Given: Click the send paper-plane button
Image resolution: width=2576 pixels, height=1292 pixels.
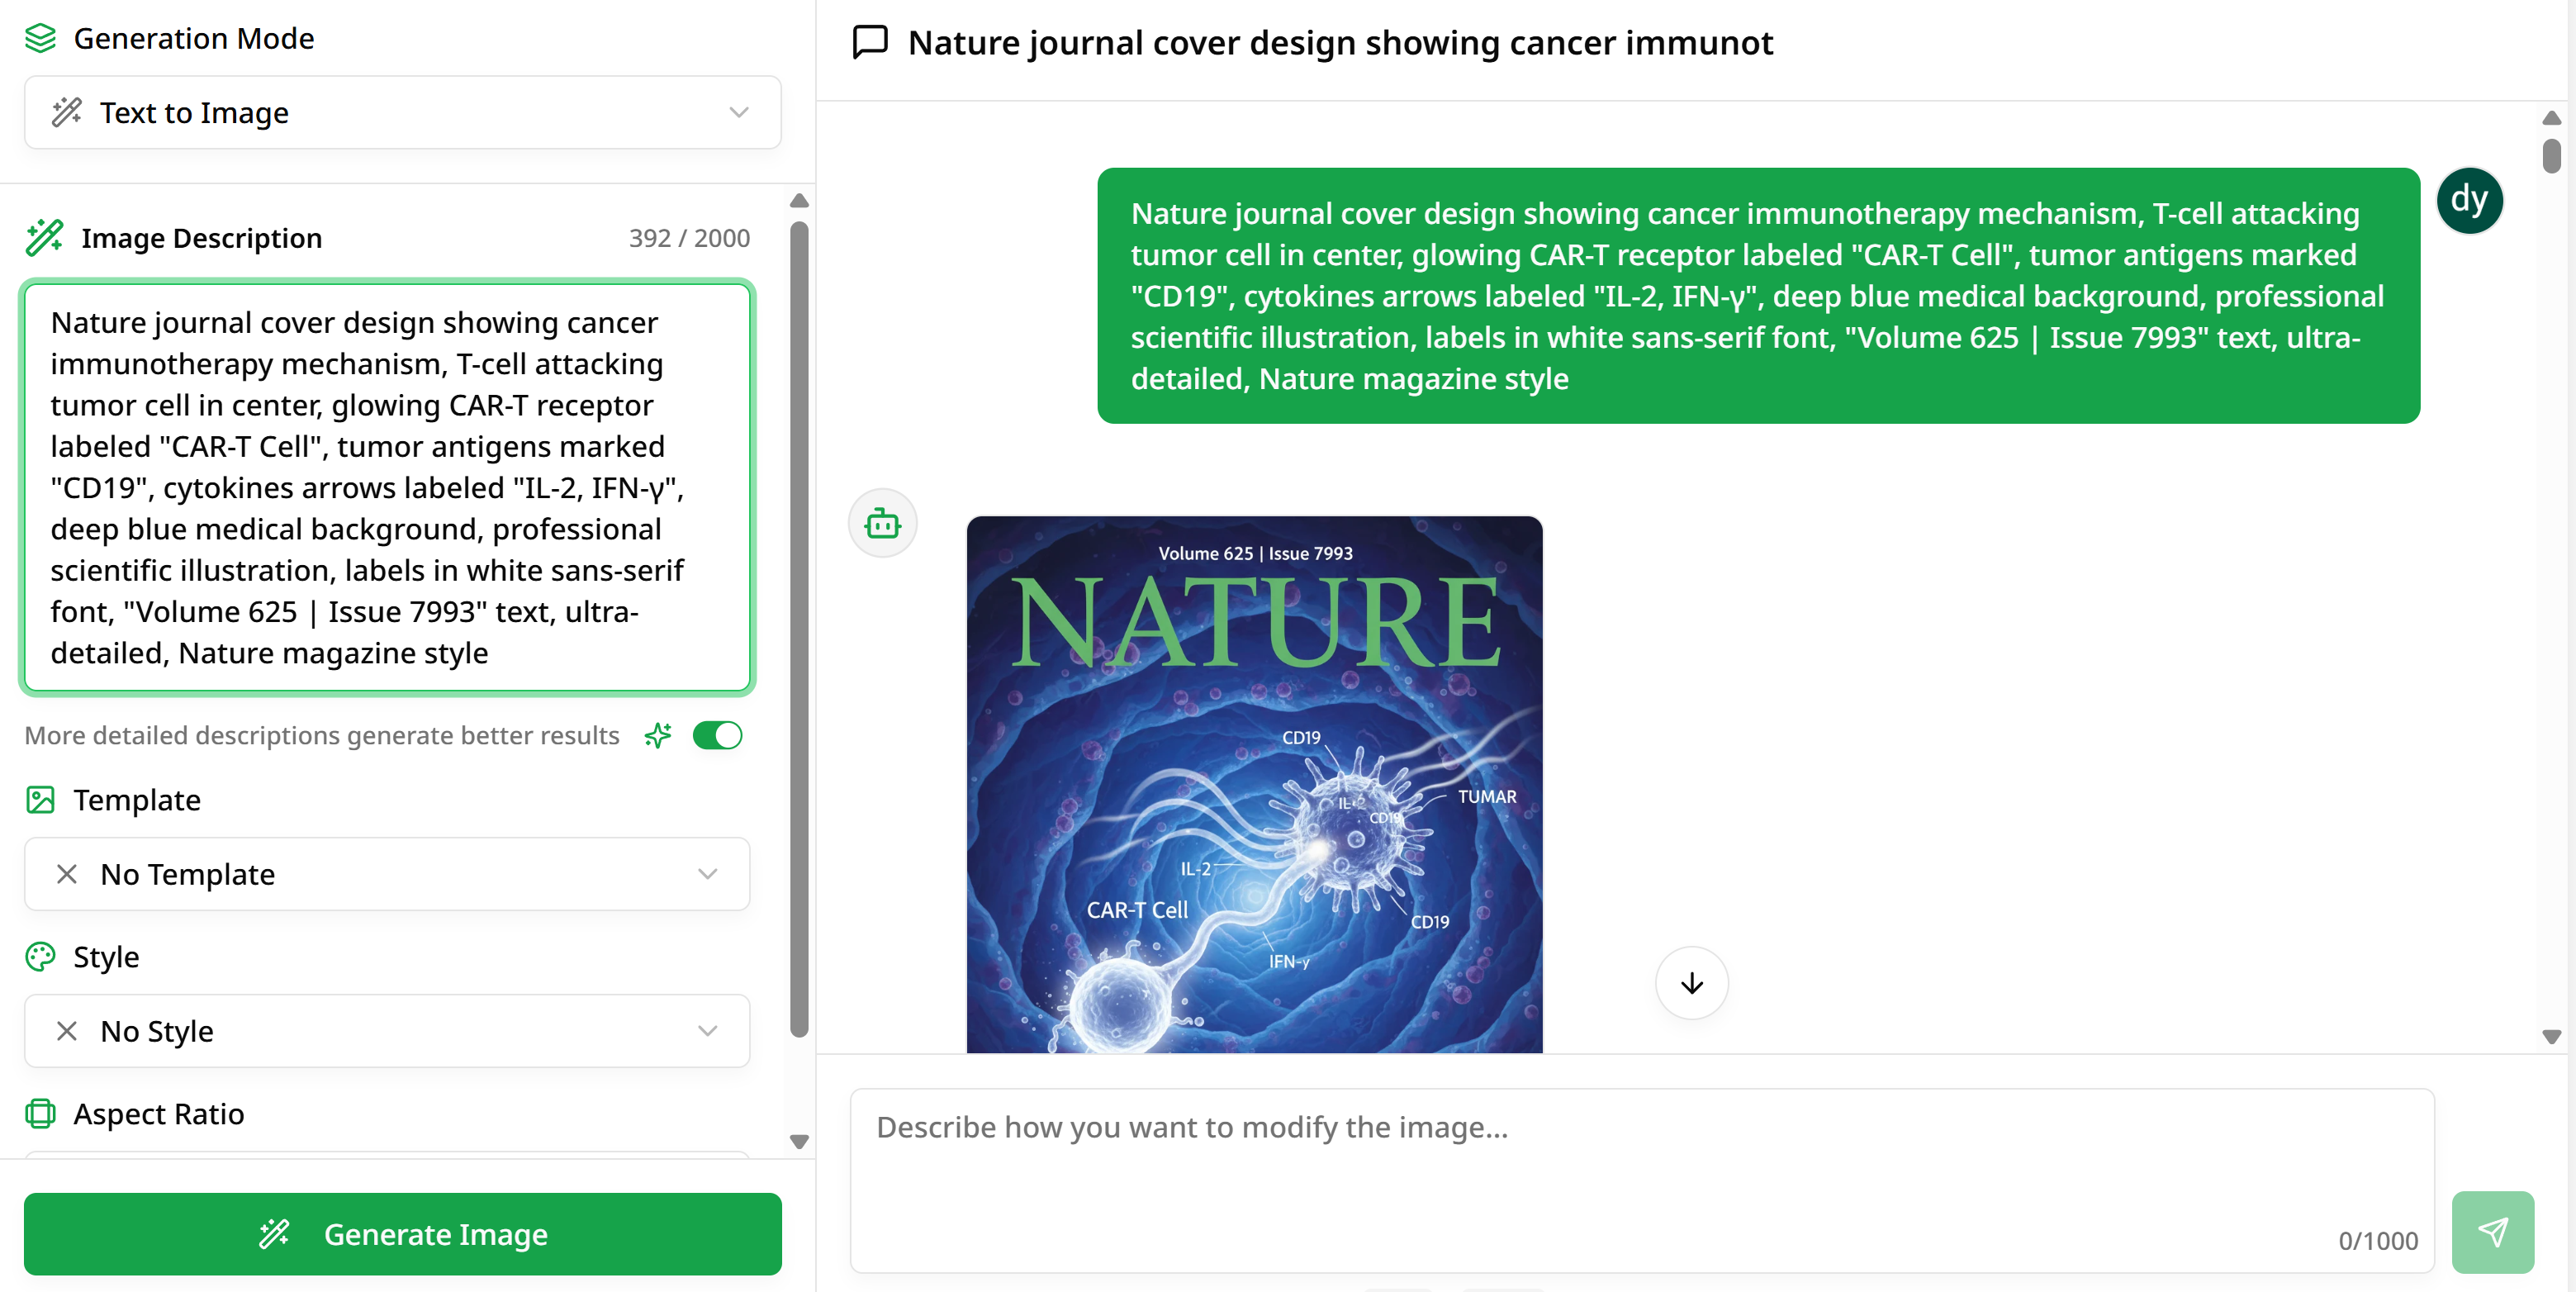Looking at the screenshot, I should coord(2492,1232).
